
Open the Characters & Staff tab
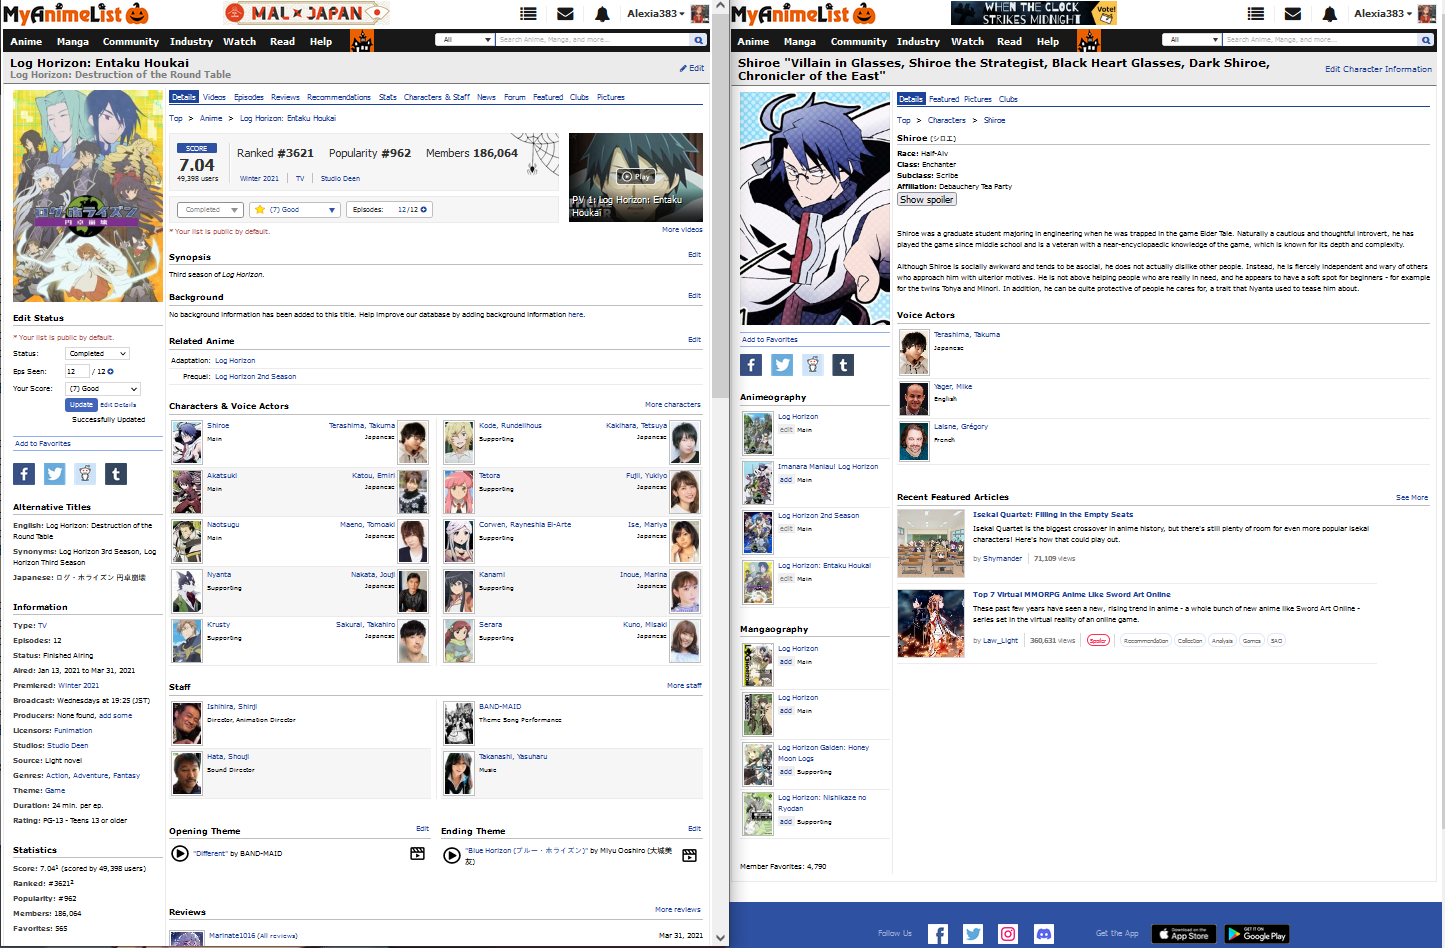[436, 98]
